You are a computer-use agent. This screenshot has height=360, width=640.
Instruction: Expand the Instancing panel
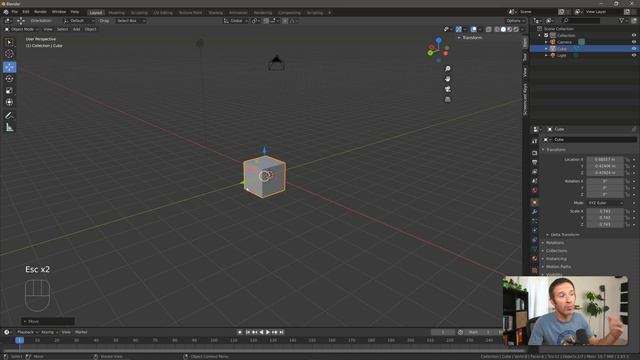[x=556, y=259]
